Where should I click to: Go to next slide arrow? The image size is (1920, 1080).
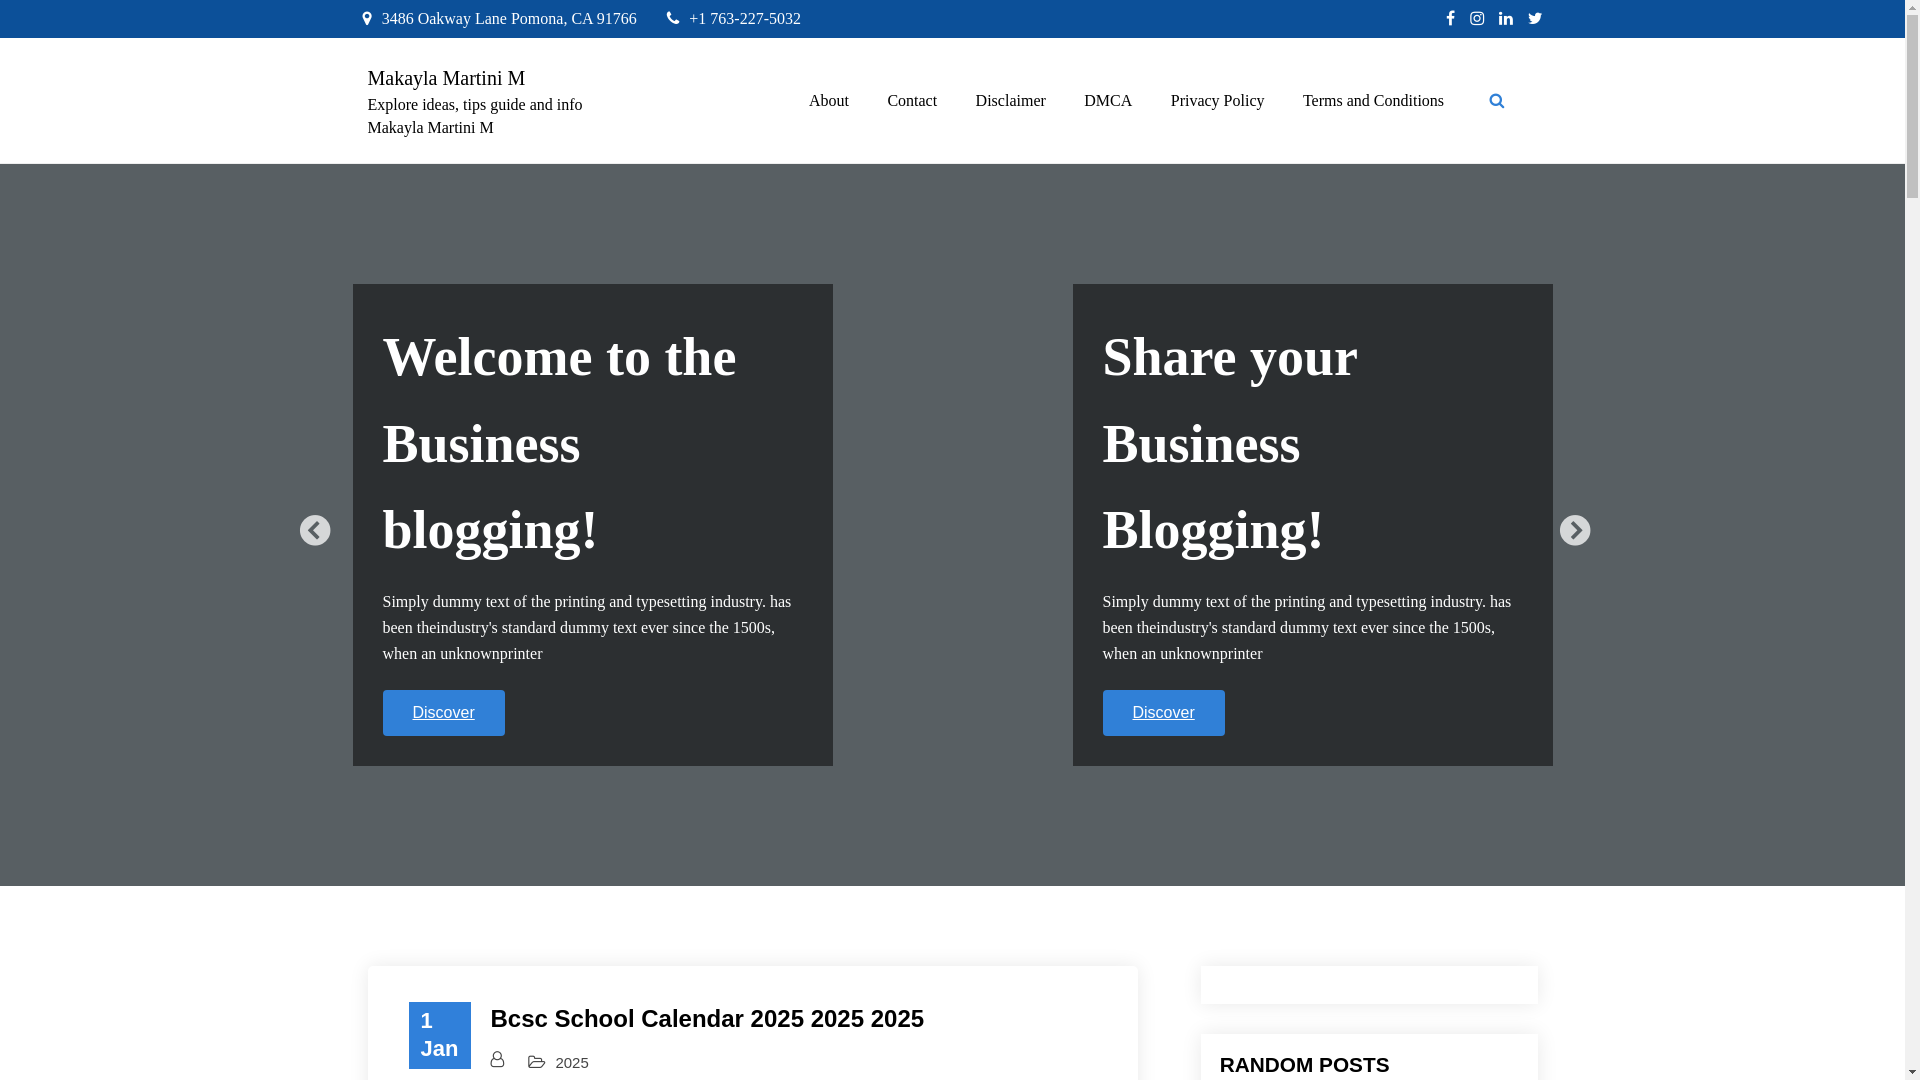pyautogui.click(x=1574, y=530)
